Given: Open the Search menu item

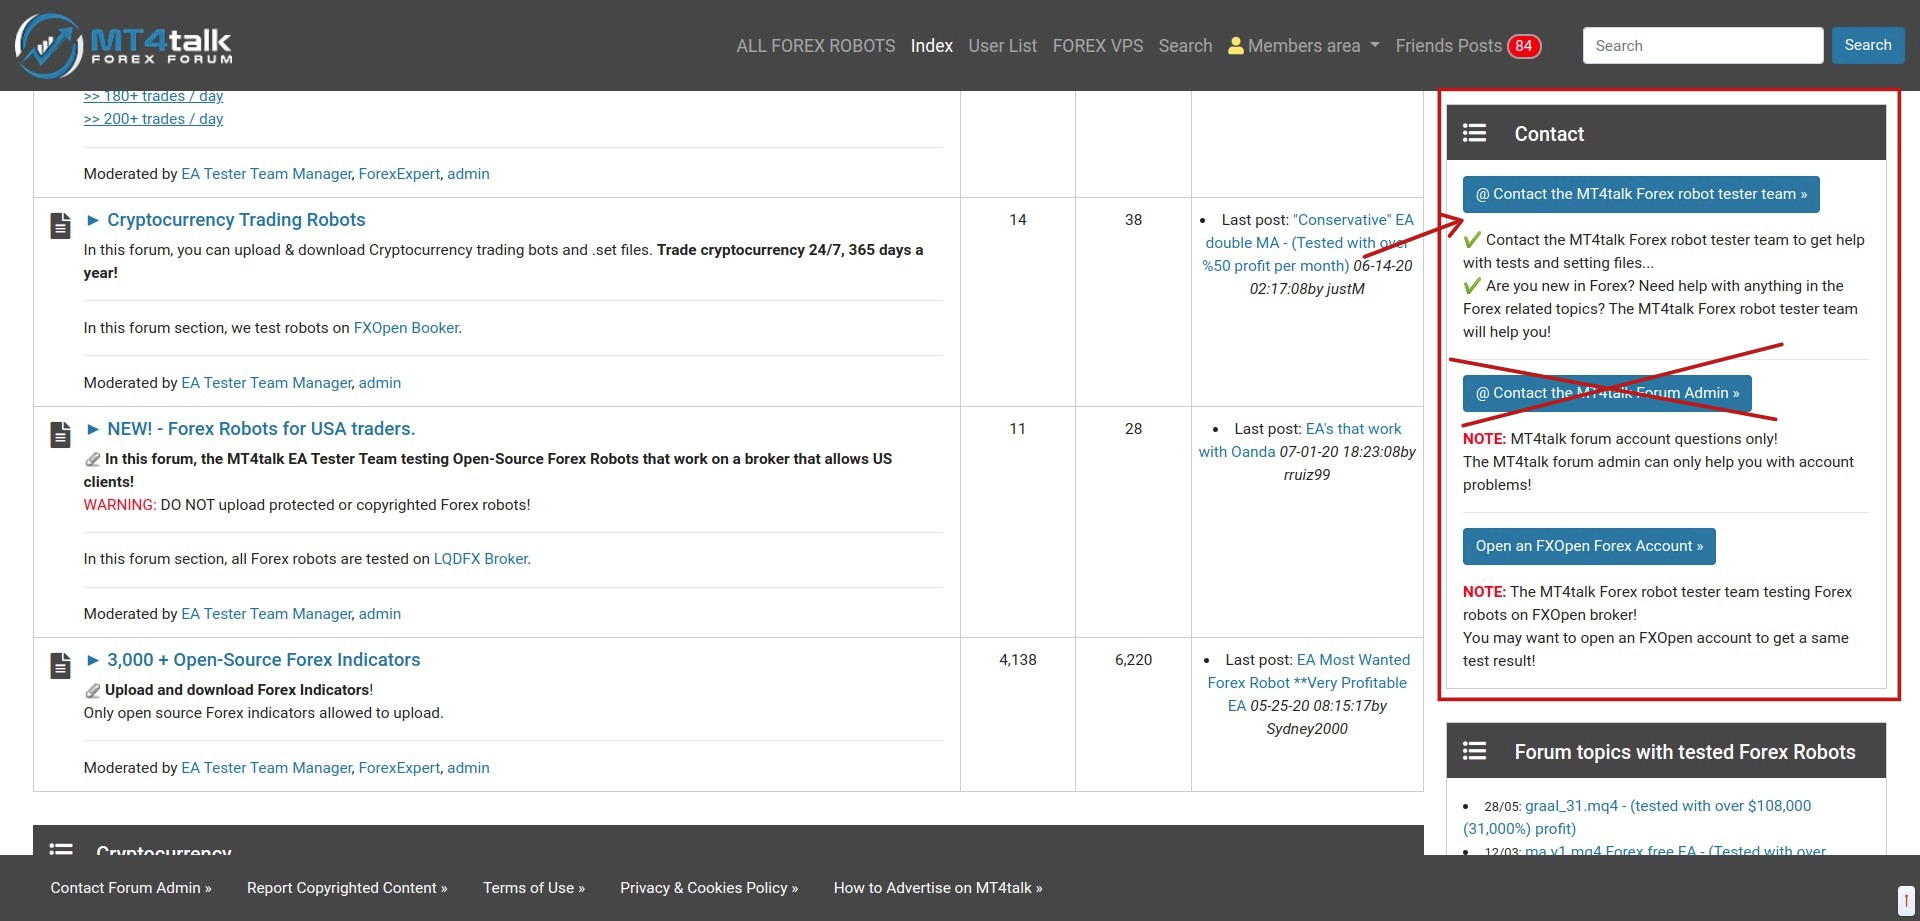Looking at the screenshot, I should (x=1185, y=46).
